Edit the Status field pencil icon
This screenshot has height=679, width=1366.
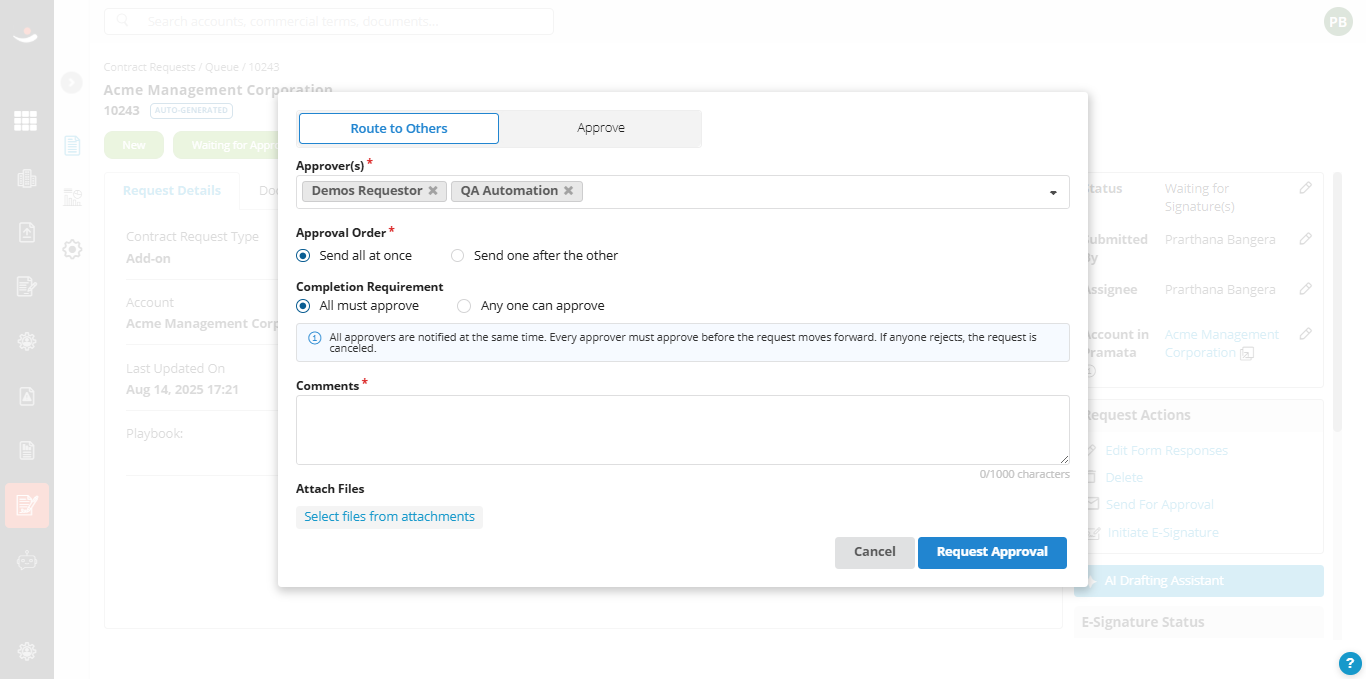pyautogui.click(x=1305, y=188)
